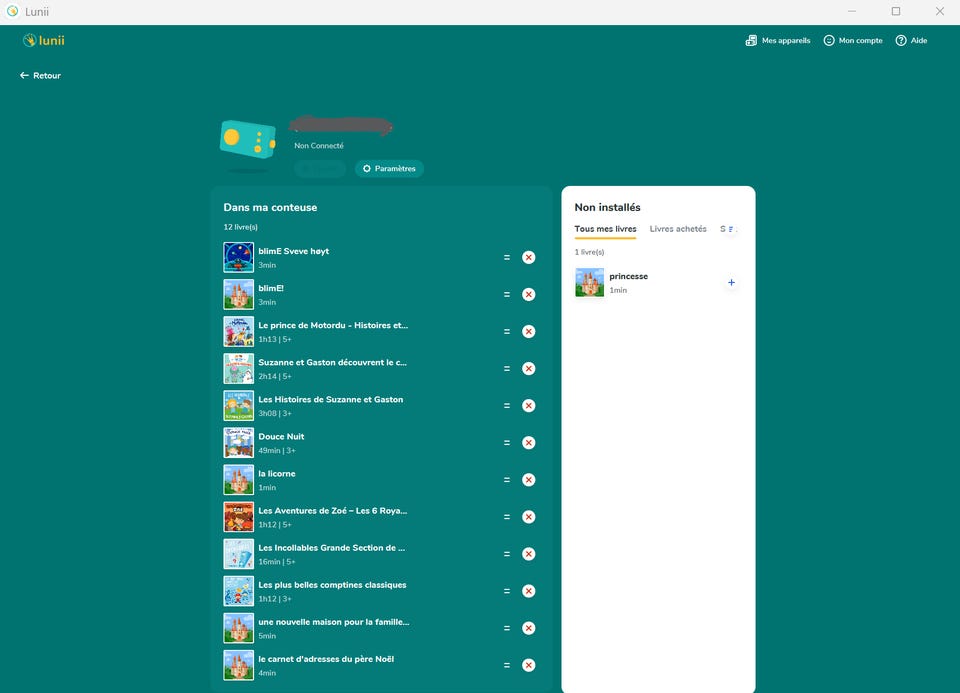This screenshot has height=693, width=960.
Task: Open "princesse" castle thumbnail
Action: point(590,282)
